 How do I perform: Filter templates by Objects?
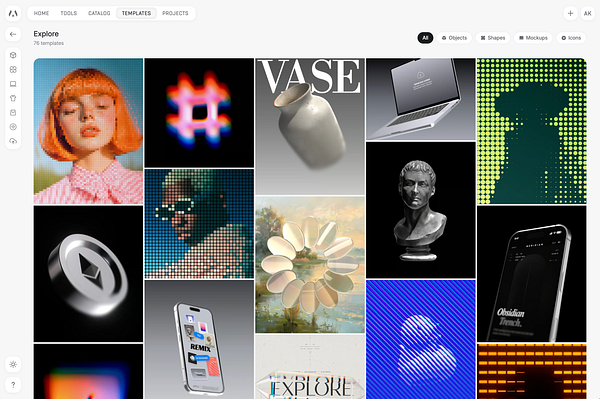[x=454, y=38]
